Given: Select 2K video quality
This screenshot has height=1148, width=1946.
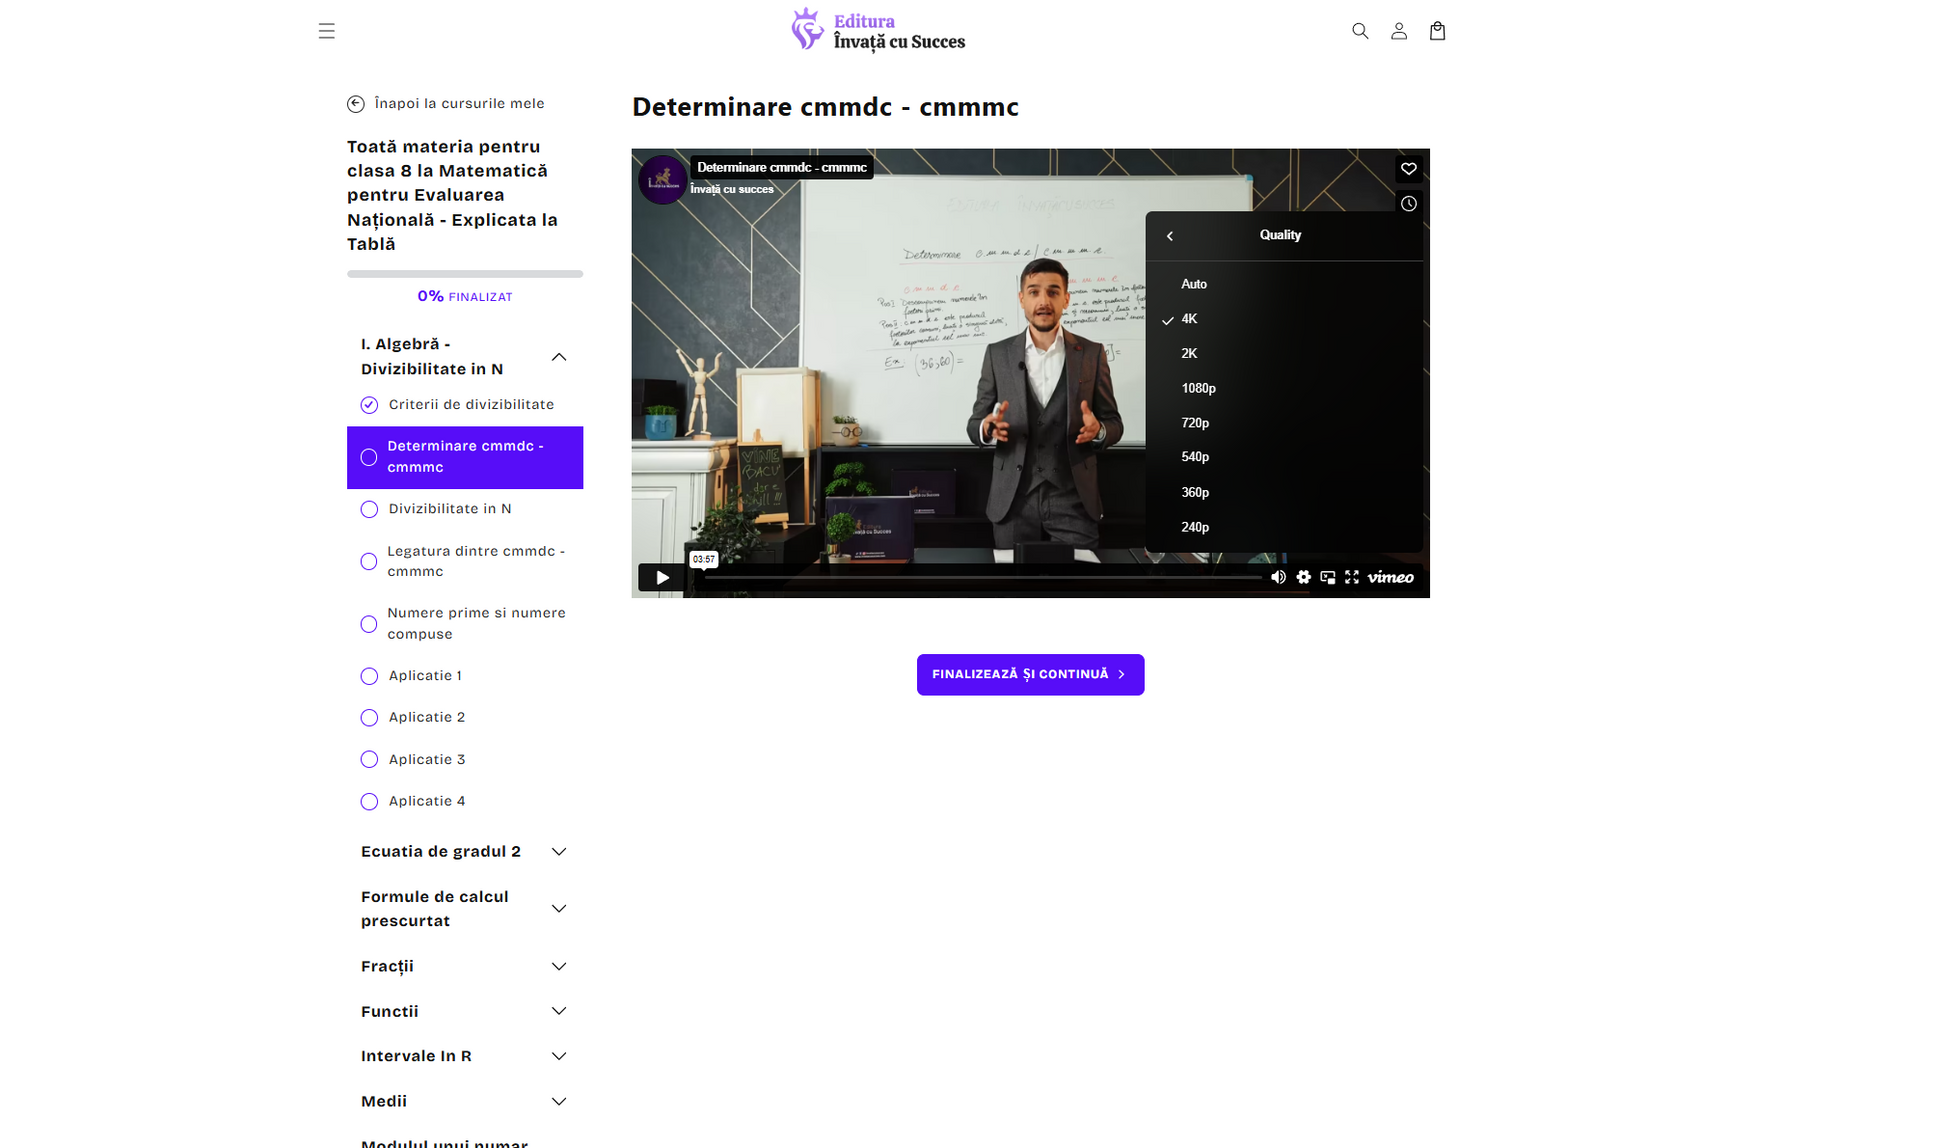Looking at the screenshot, I should (1283, 354).
